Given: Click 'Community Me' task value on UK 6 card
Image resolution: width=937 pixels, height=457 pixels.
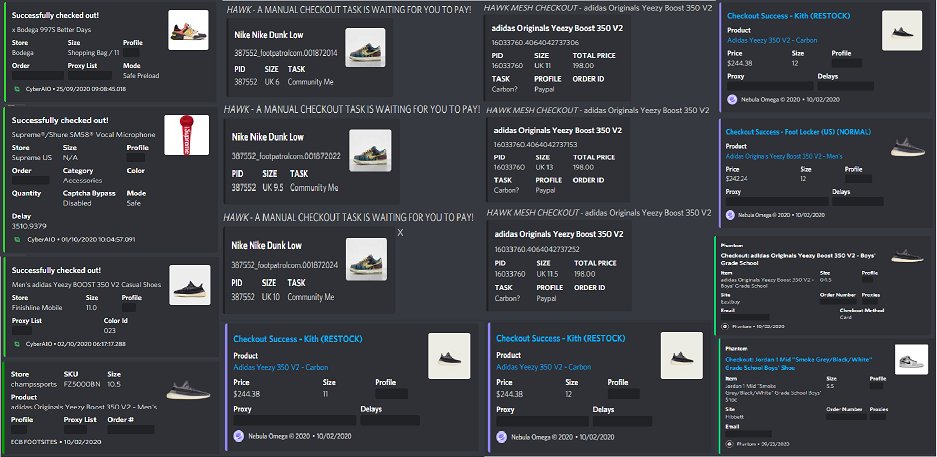Looking at the screenshot, I should click(310, 82).
